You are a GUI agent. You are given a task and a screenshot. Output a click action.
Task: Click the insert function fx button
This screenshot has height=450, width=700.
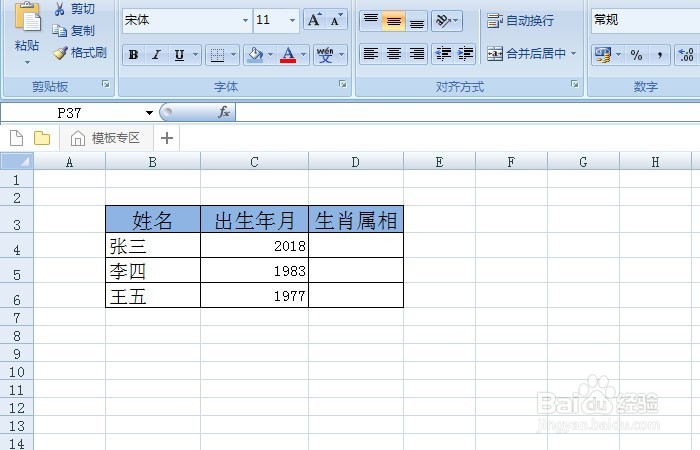pyautogui.click(x=224, y=112)
